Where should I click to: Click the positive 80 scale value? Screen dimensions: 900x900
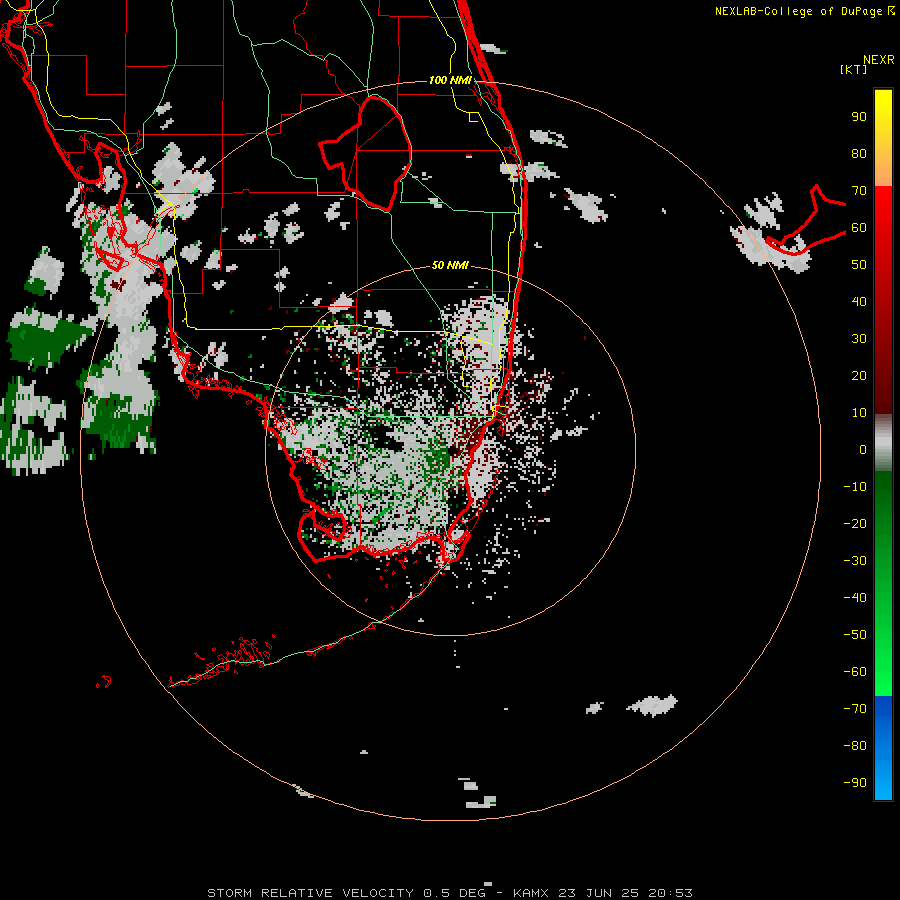859,154
